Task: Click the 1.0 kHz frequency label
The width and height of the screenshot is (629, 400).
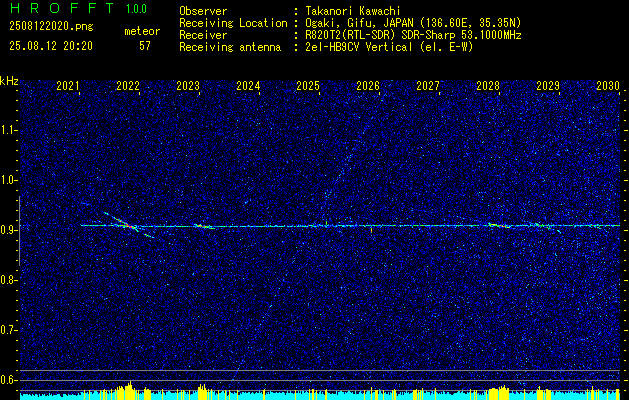Action: [x=8, y=181]
